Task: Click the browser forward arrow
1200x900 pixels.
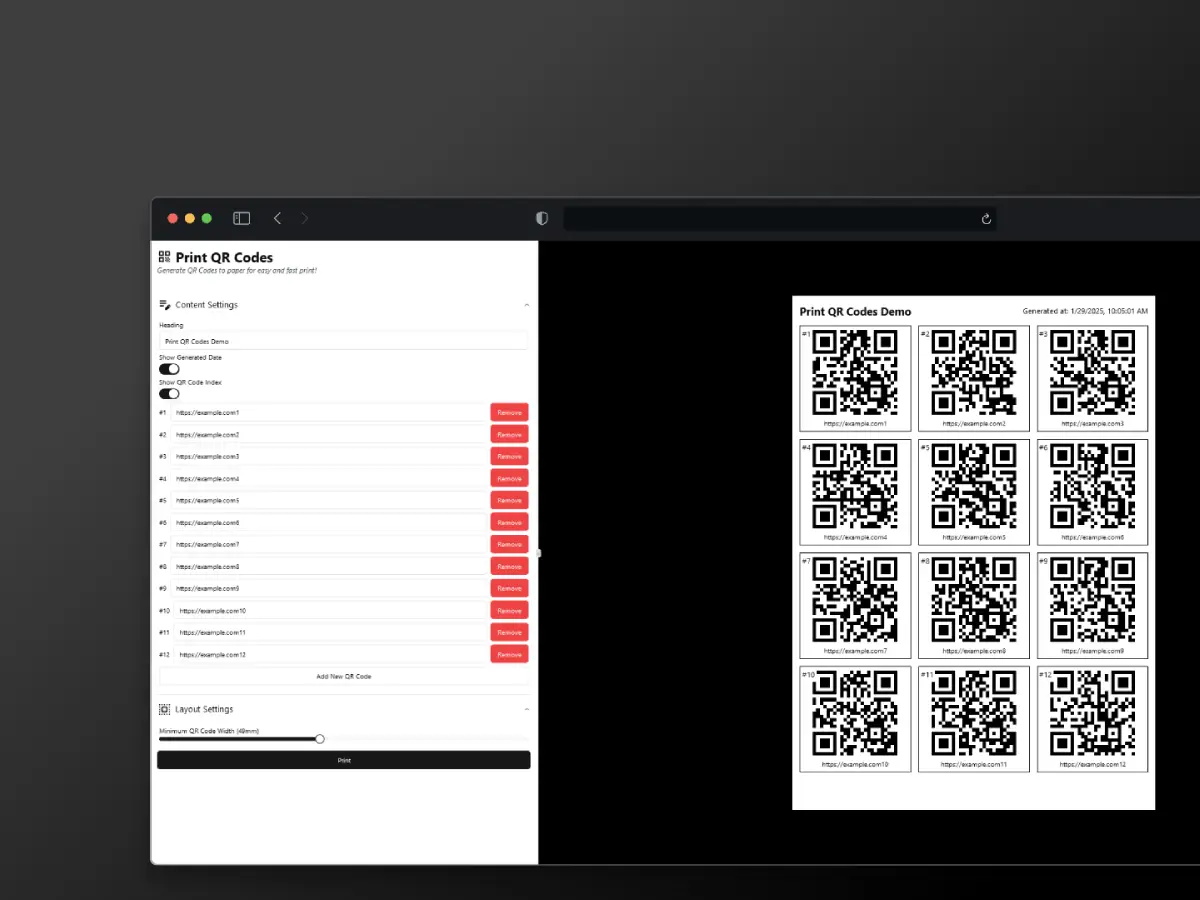Action: 305,218
